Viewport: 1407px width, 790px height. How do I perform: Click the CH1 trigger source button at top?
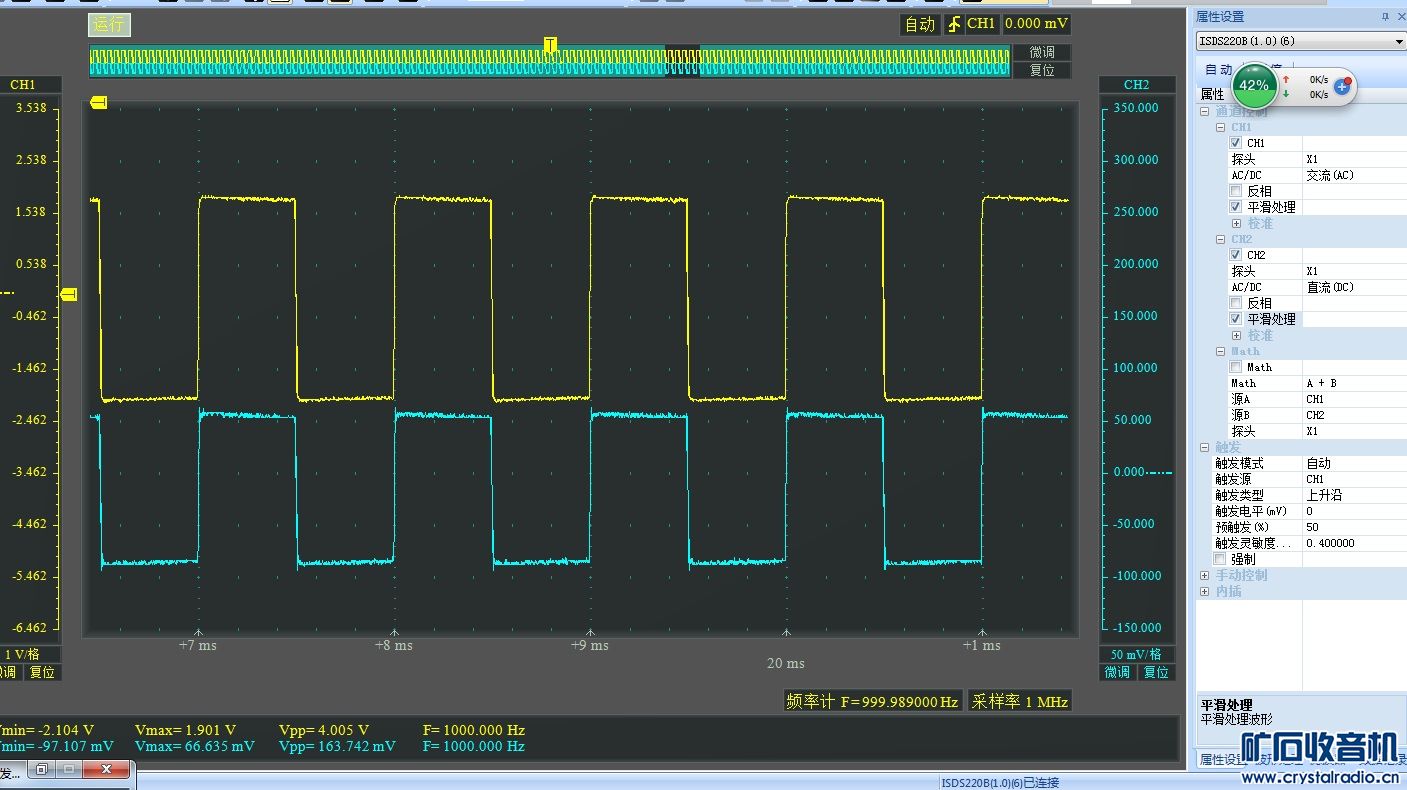[x=981, y=24]
